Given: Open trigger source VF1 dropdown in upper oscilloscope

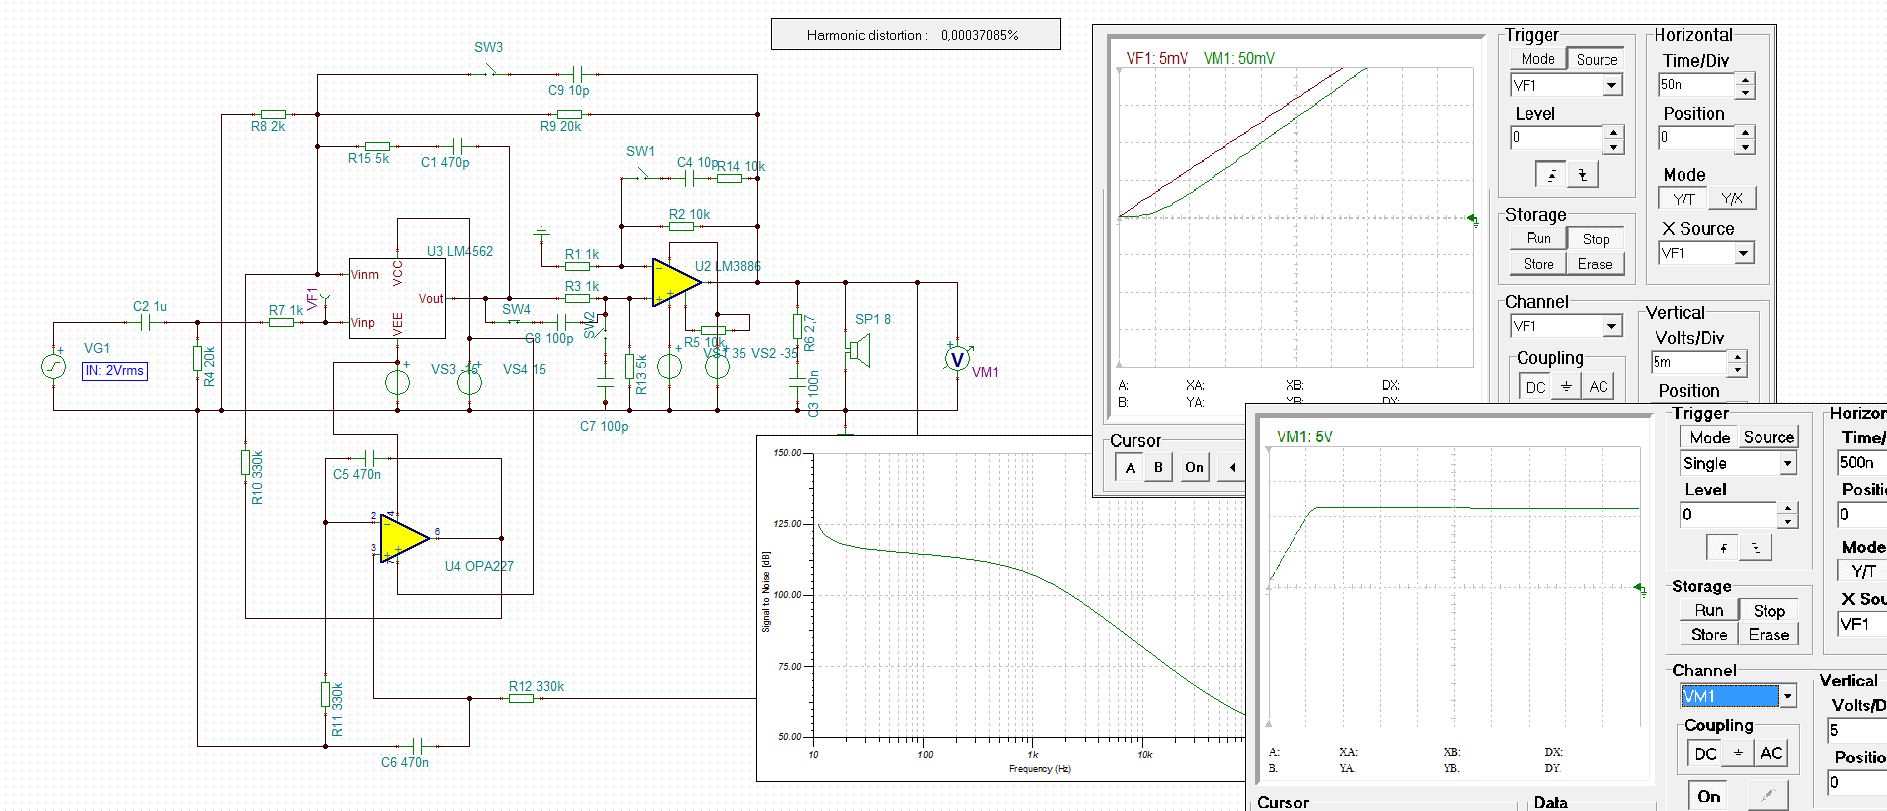Looking at the screenshot, I should point(1612,85).
